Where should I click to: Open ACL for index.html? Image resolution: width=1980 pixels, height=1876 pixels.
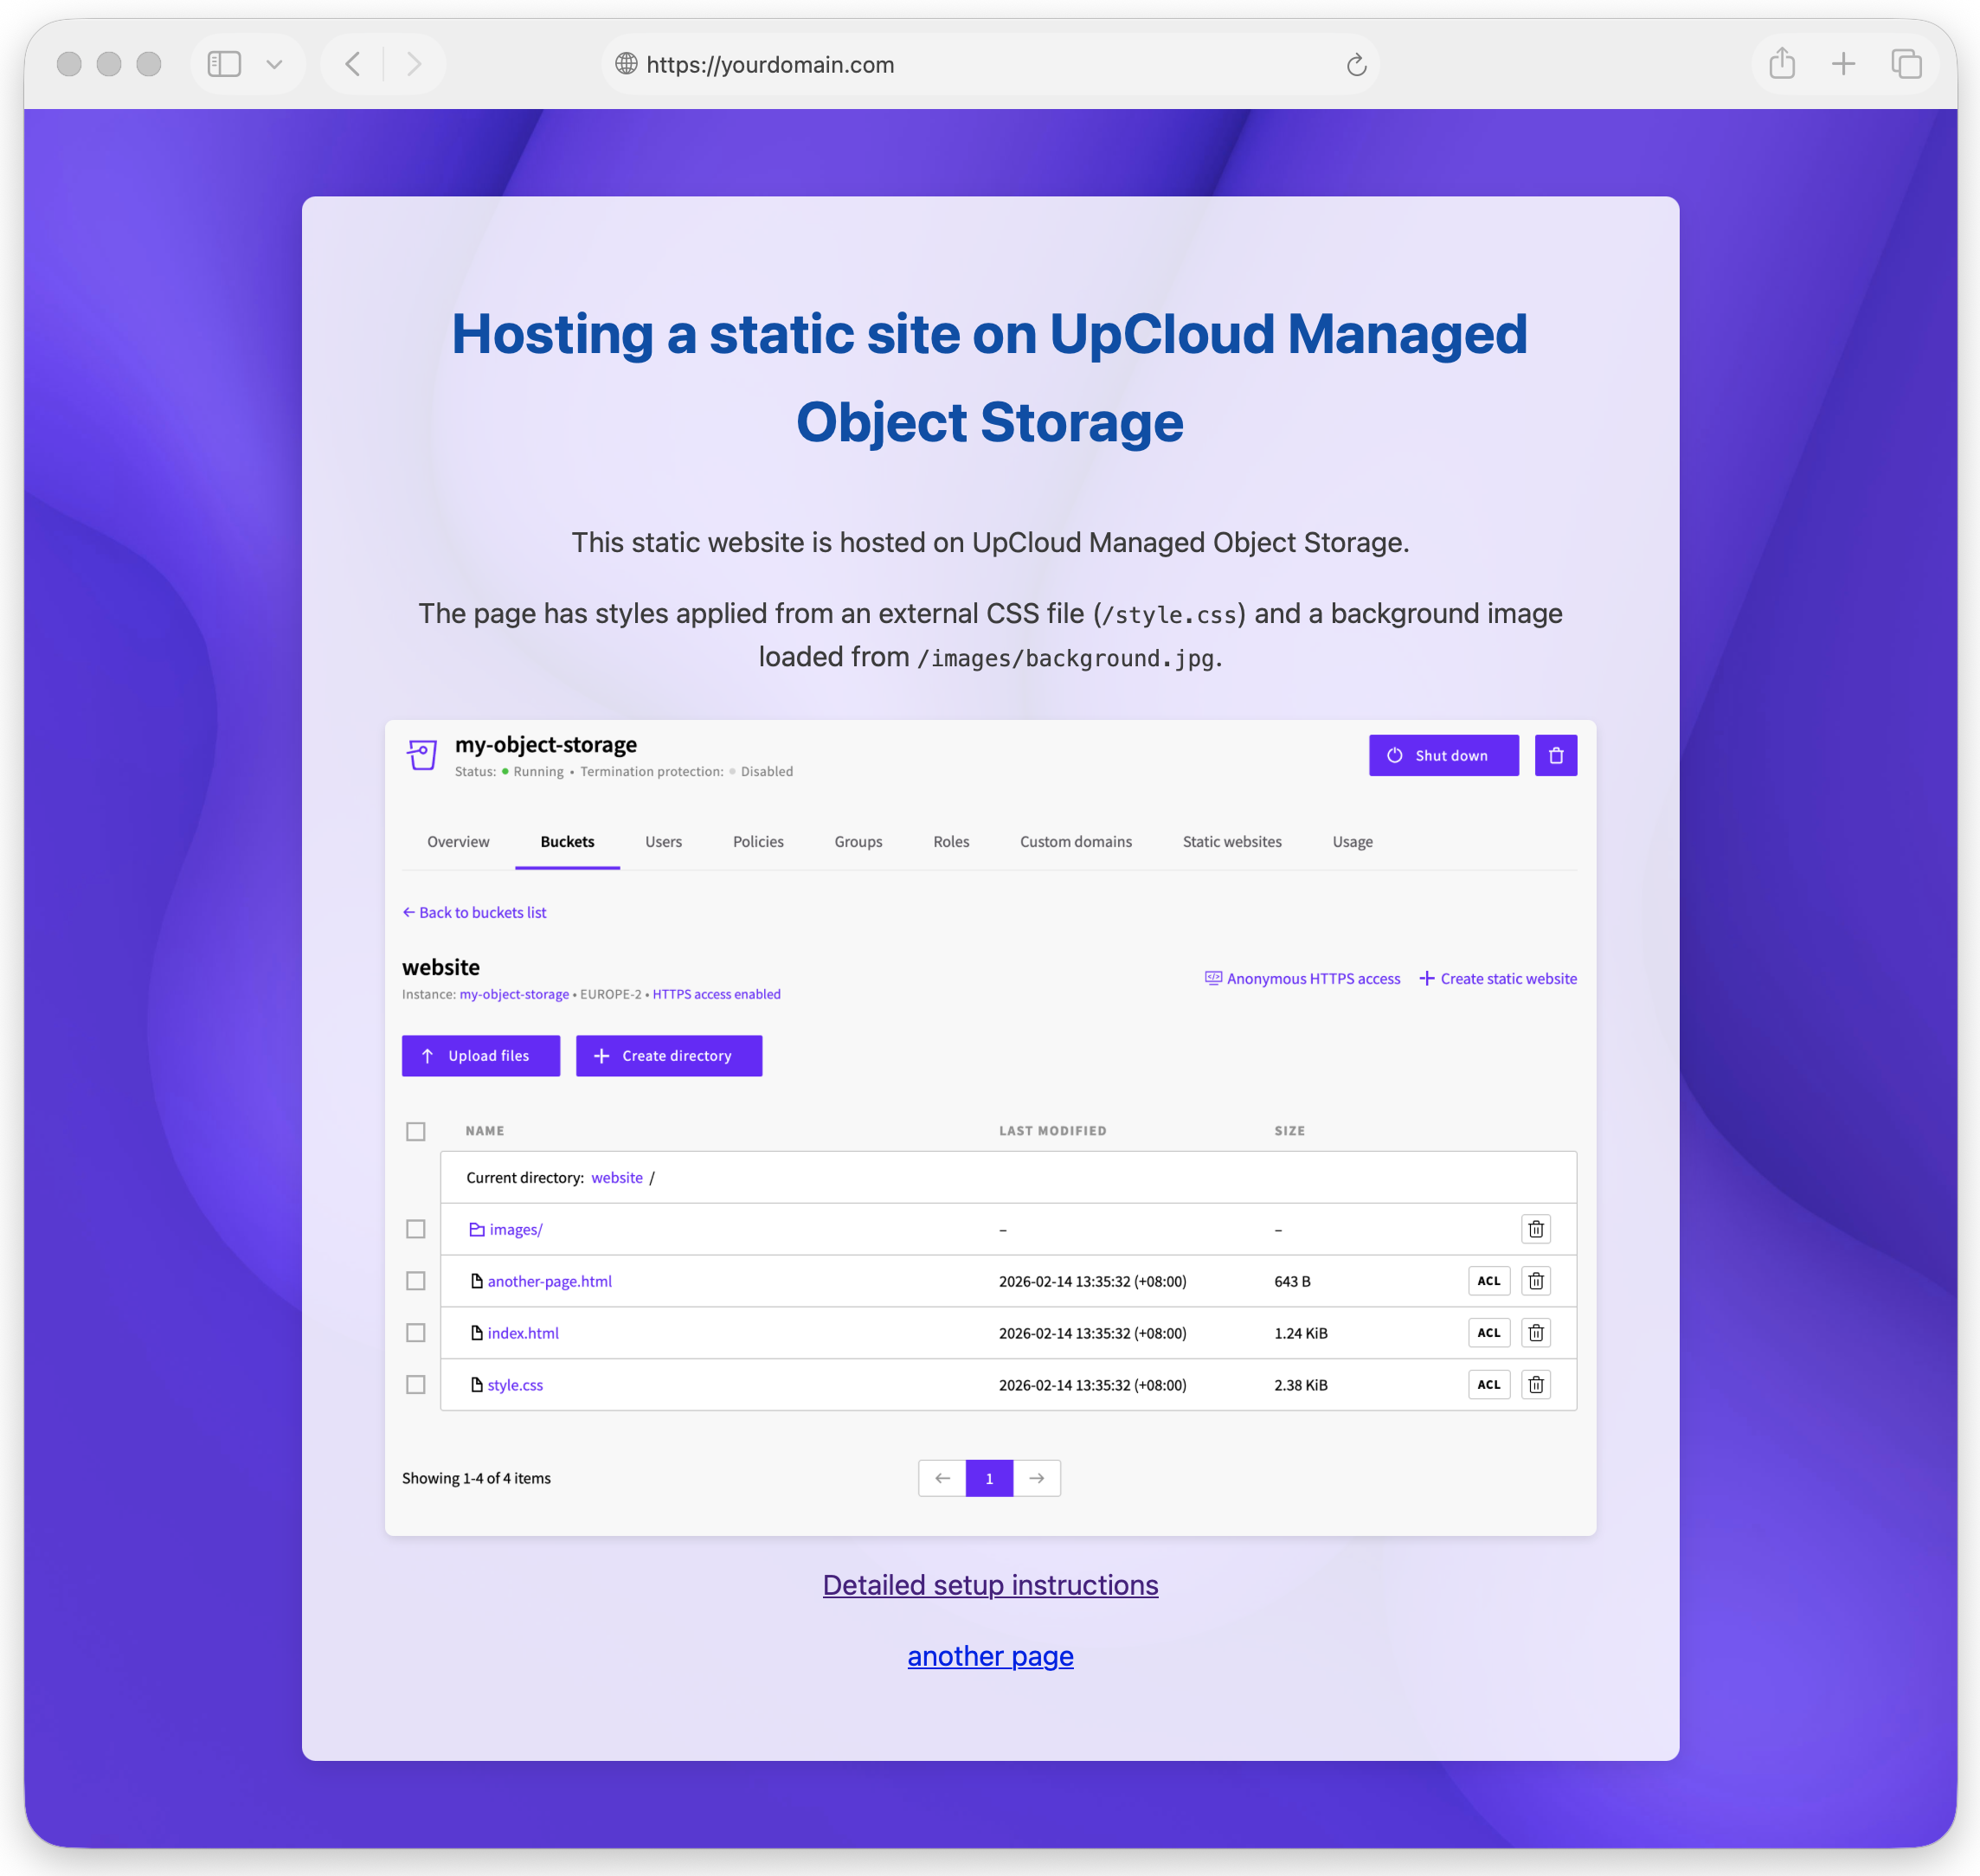[1489, 1332]
